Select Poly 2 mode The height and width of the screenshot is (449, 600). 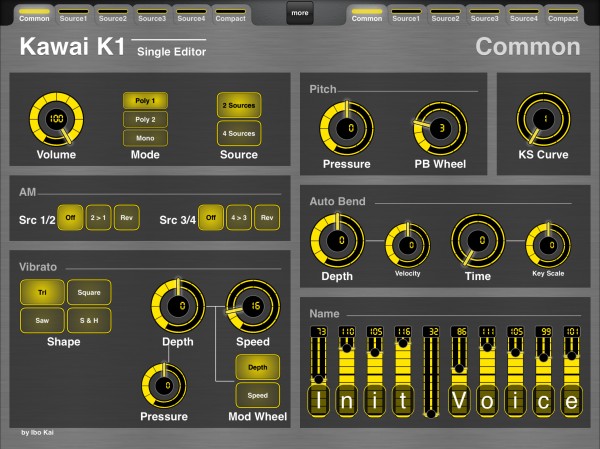(145, 119)
